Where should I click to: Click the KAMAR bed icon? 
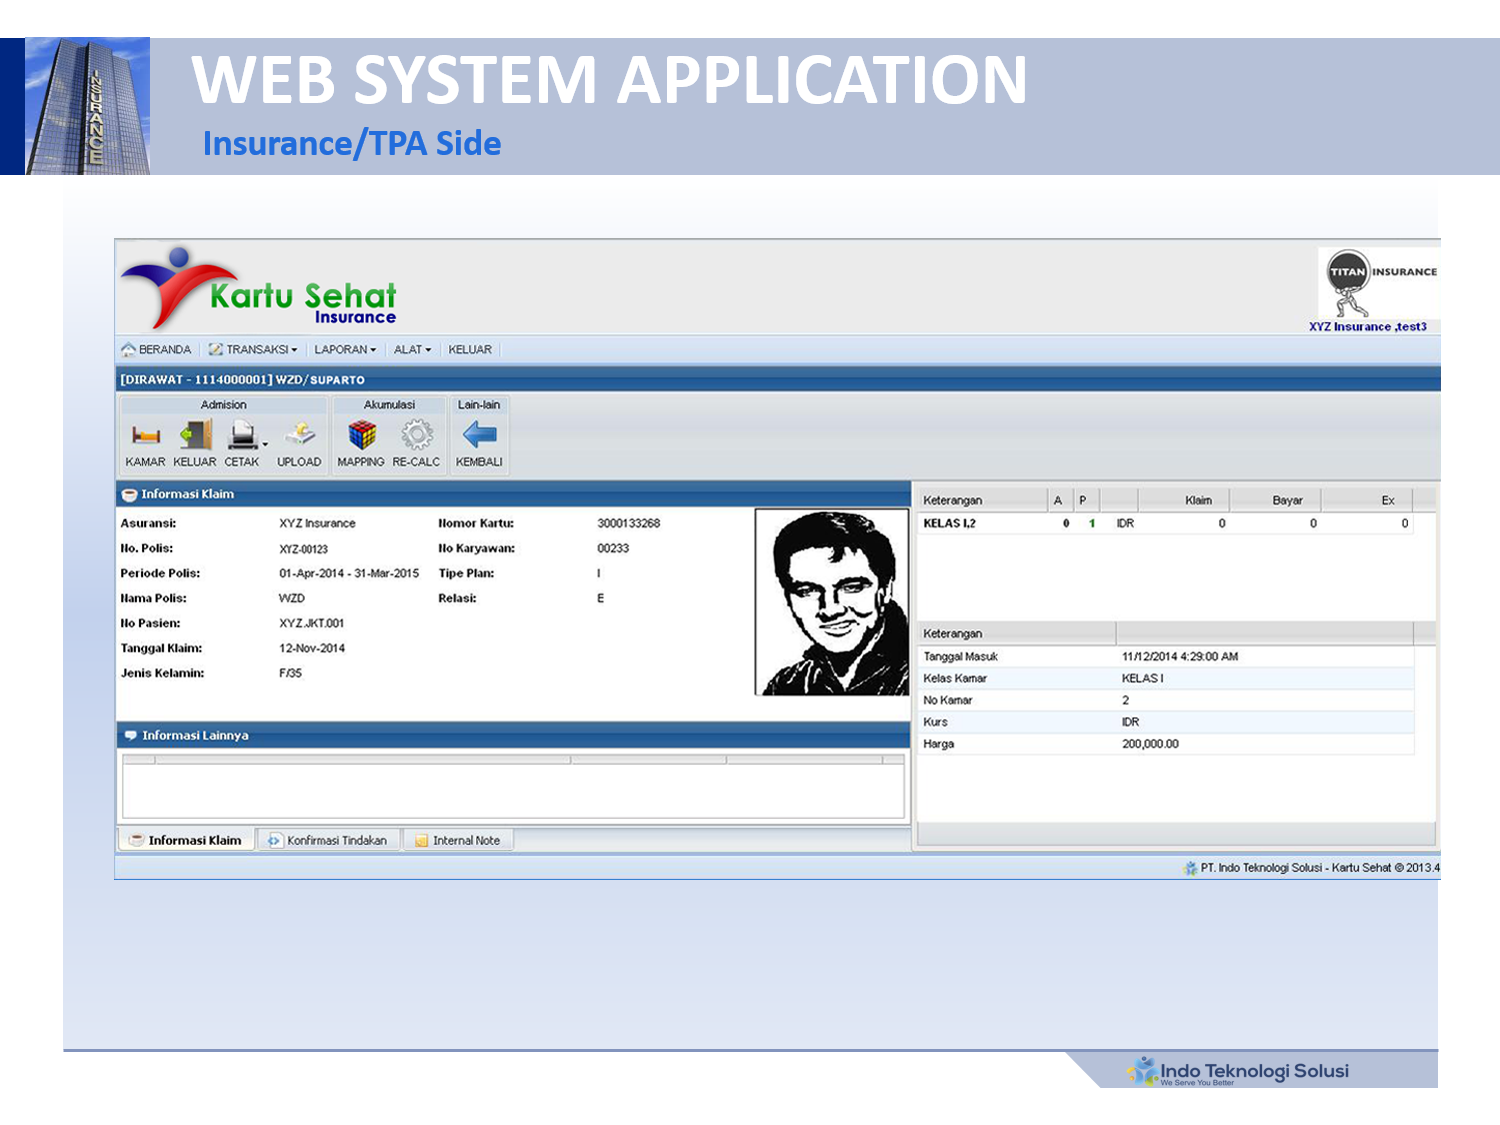(145, 436)
